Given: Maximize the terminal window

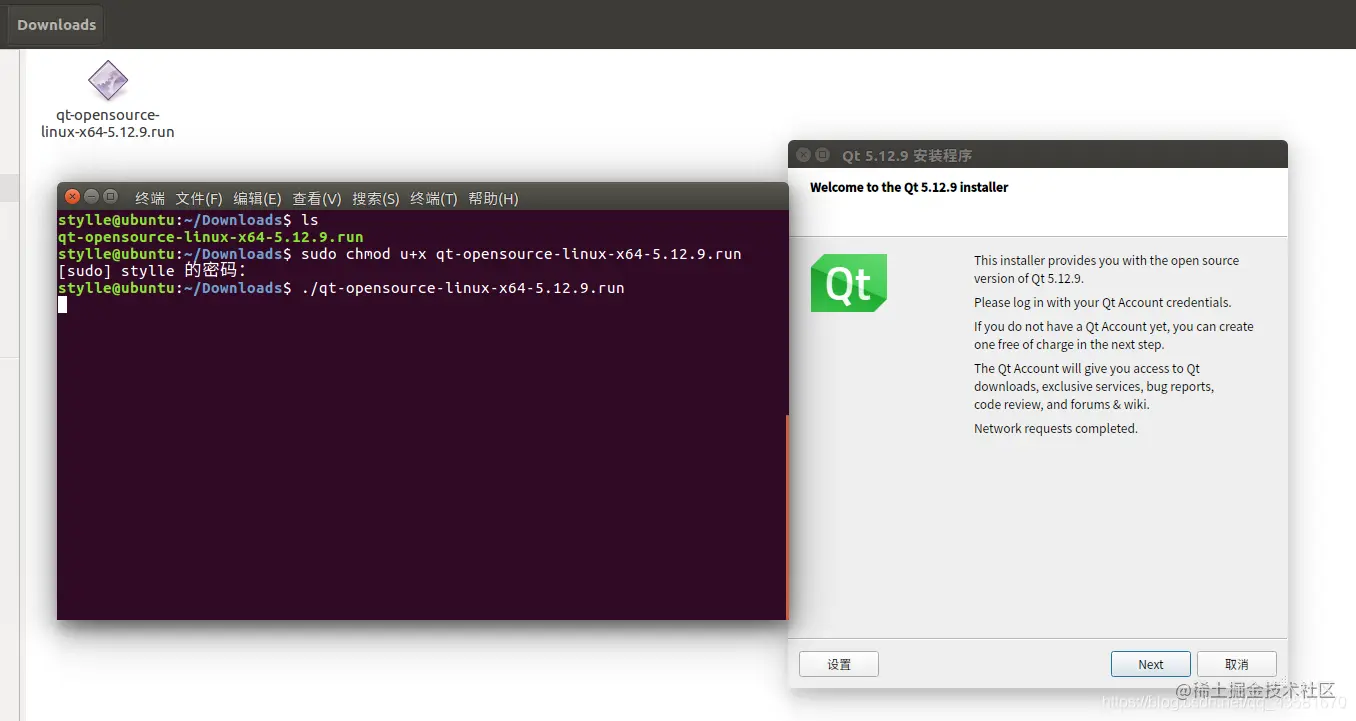Looking at the screenshot, I should [x=111, y=197].
